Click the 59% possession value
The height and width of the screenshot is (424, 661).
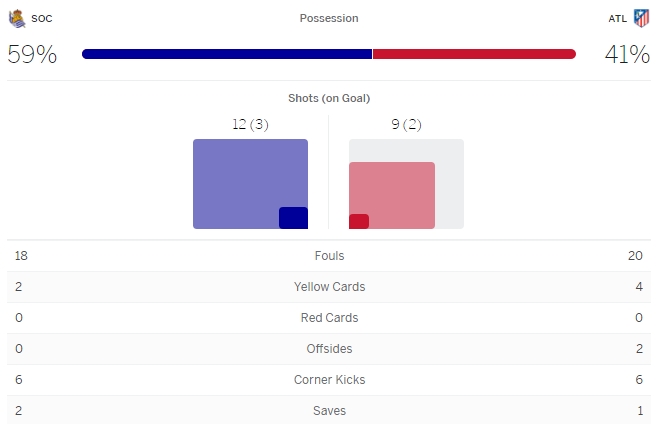click(x=32, y=55)
